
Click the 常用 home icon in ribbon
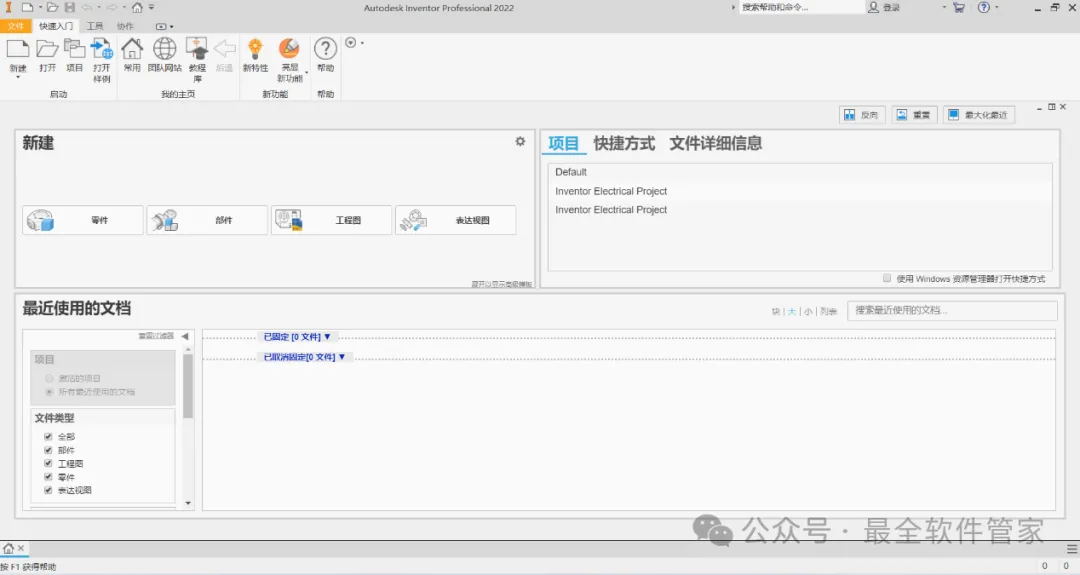point(132,49)
